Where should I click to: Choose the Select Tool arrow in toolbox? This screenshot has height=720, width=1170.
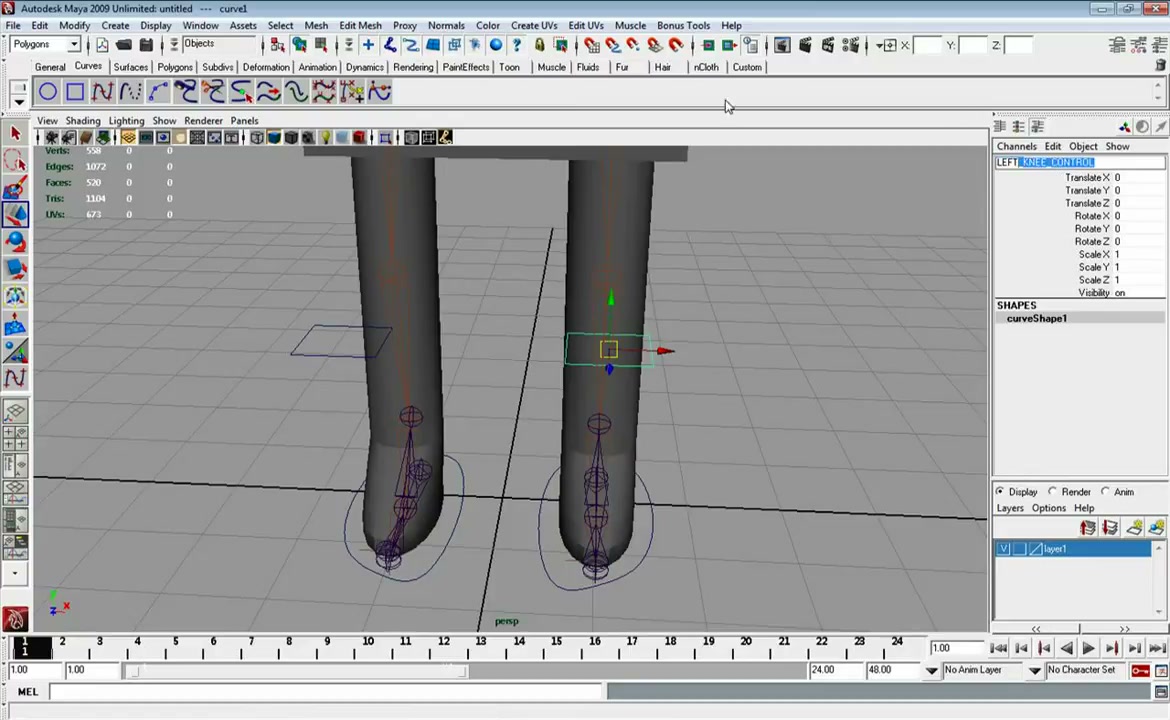click(15, 134)
